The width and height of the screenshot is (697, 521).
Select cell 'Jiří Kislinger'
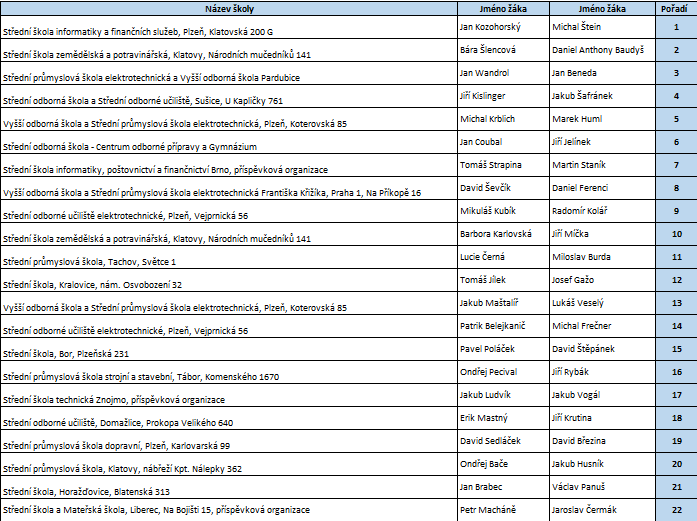(504, 96)
